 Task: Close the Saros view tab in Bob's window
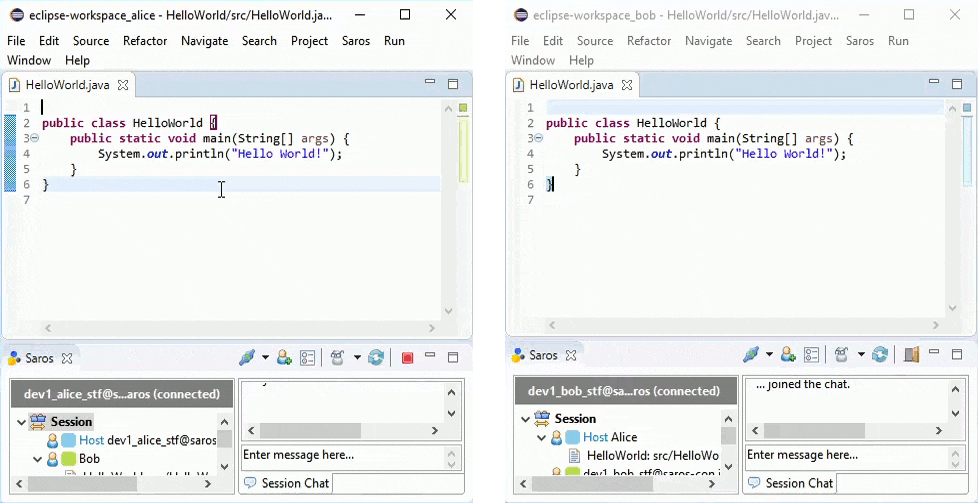pos(571,356)
